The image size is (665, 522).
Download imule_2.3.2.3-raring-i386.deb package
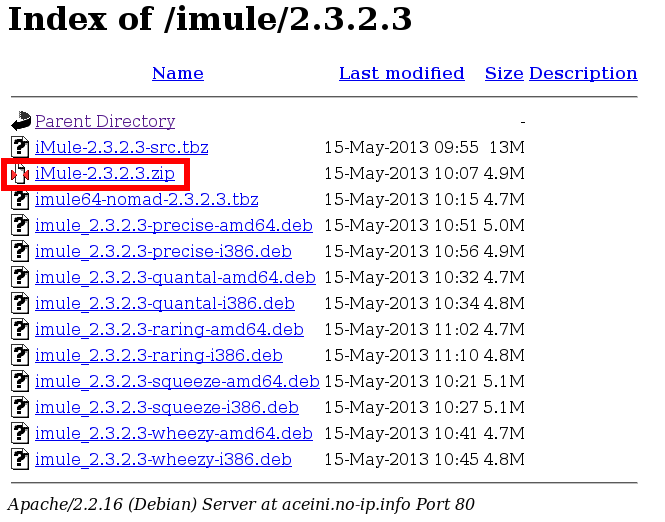click(x=158, y=356)
